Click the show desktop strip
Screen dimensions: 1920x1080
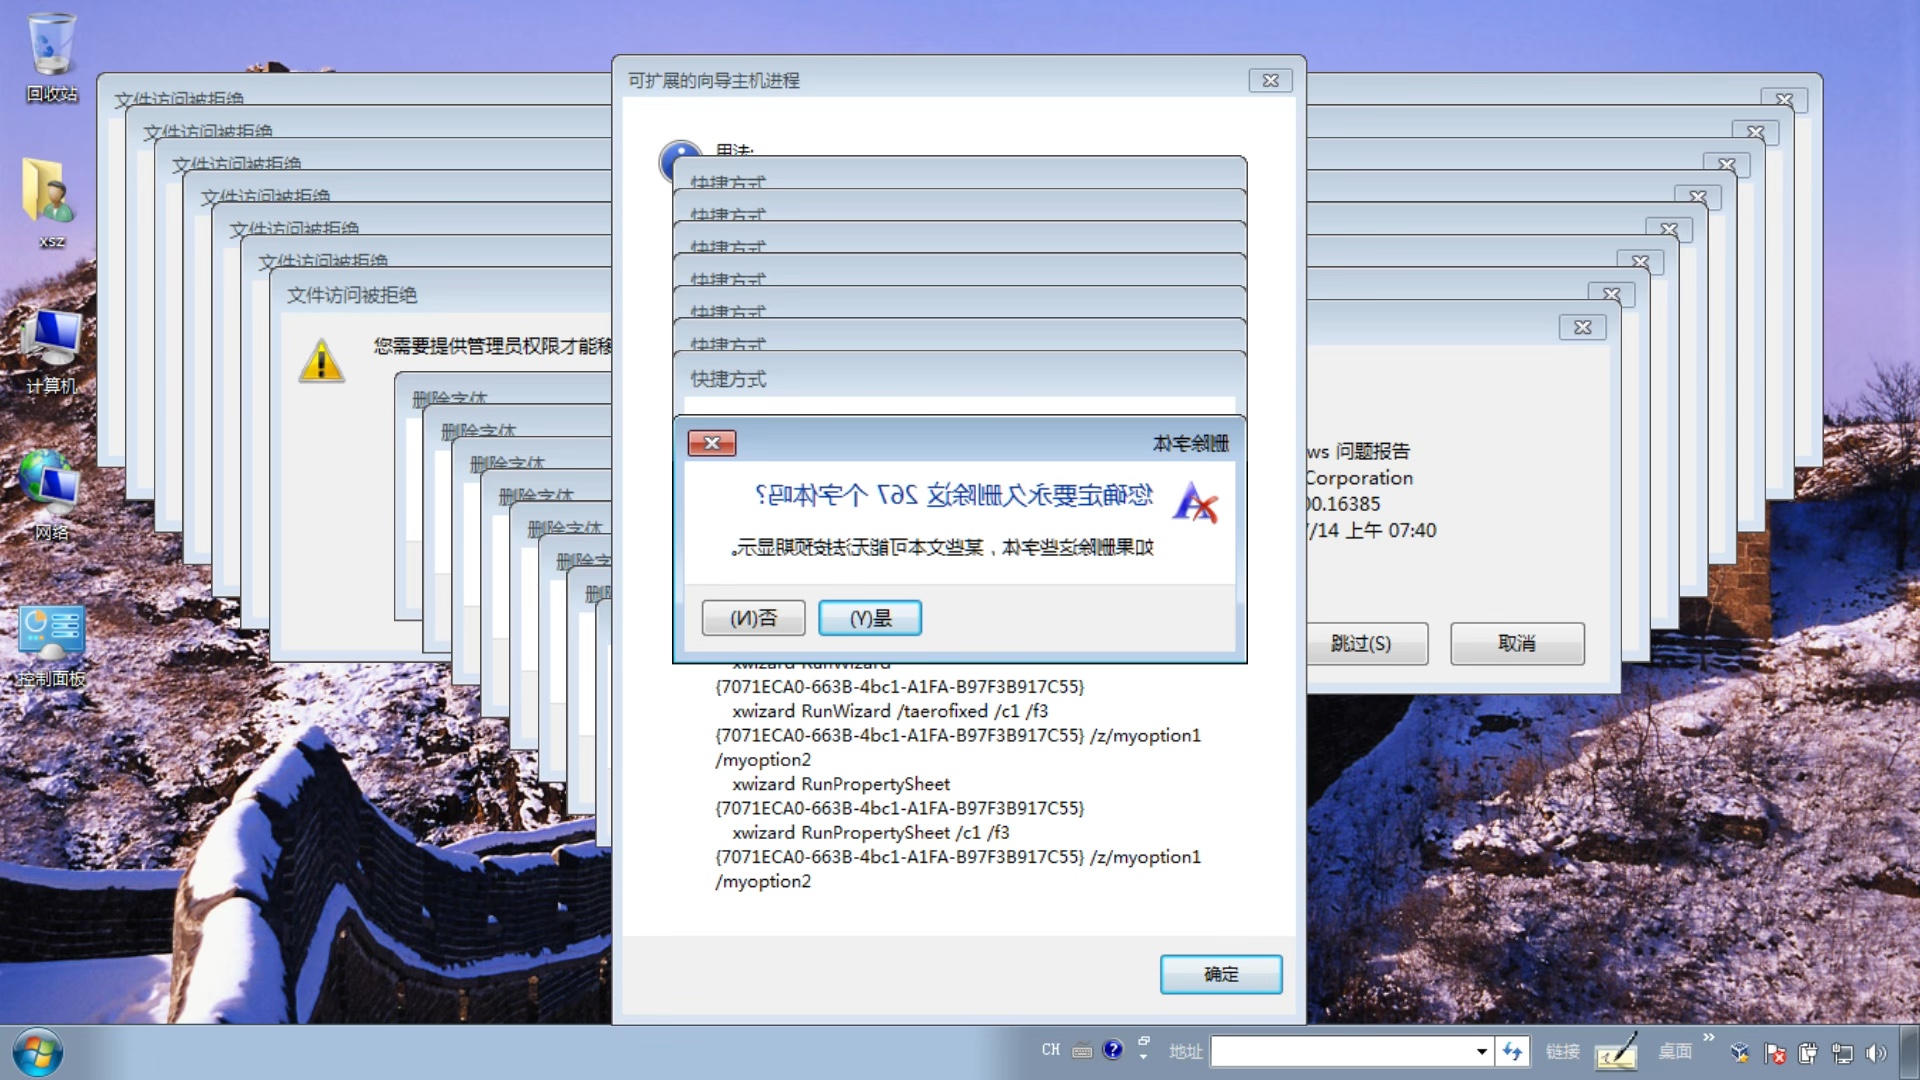pyautogui.click(x=1910, y=1052)
